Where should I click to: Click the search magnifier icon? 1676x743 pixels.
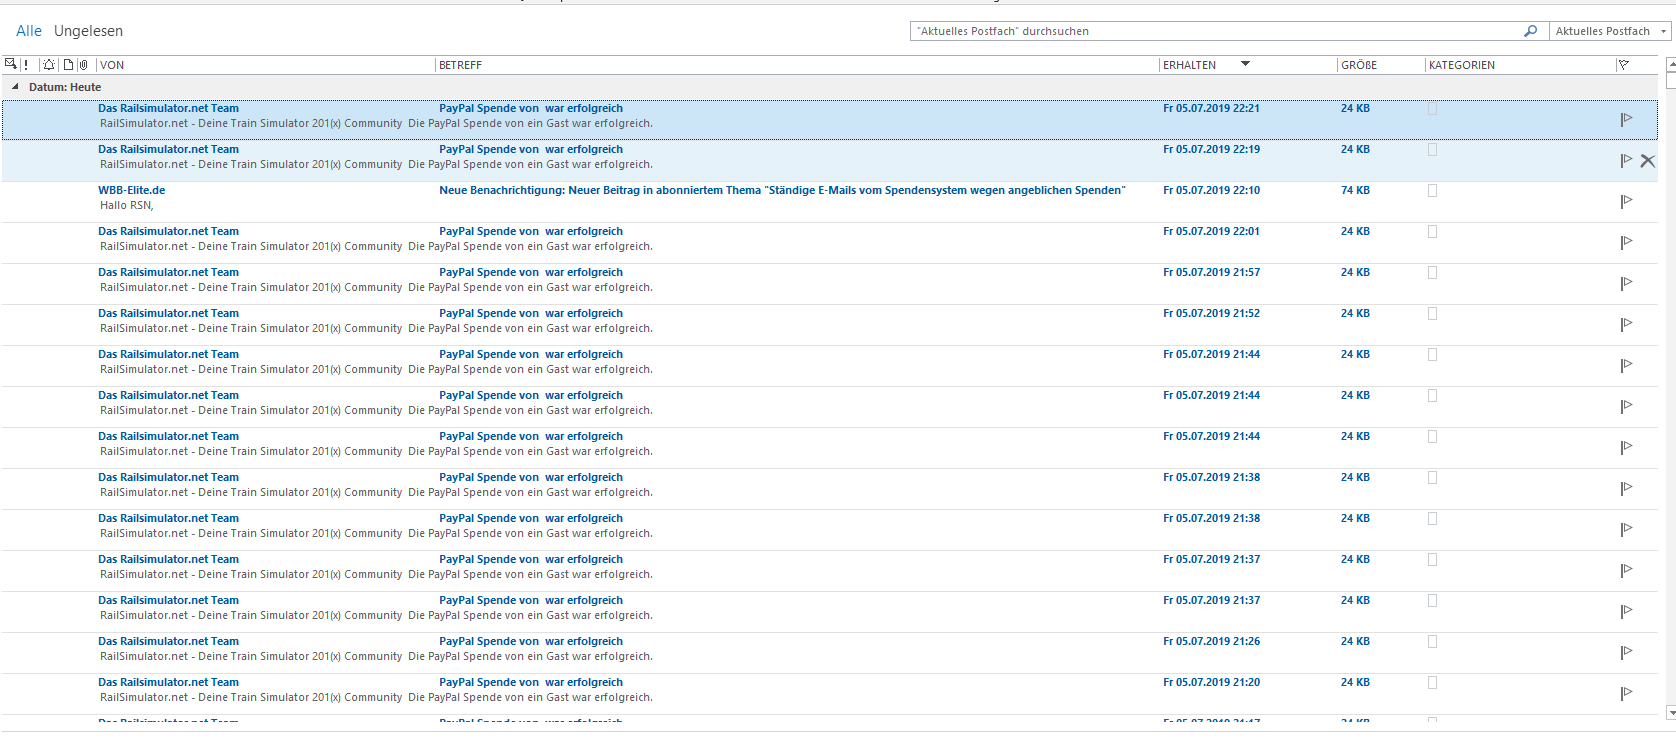pyautogui.click(x=1530, y=31)
